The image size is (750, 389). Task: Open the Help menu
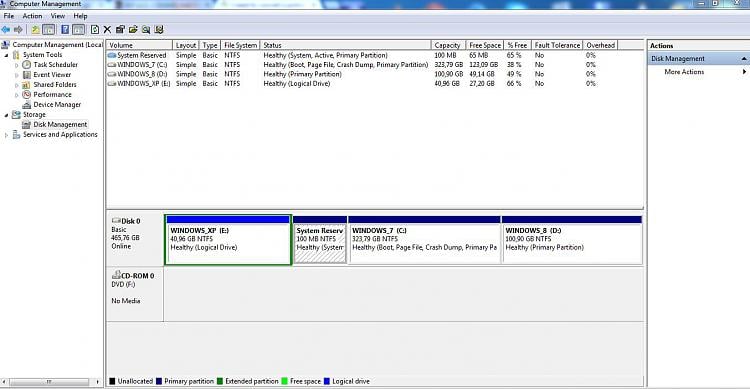click(80, 16)
